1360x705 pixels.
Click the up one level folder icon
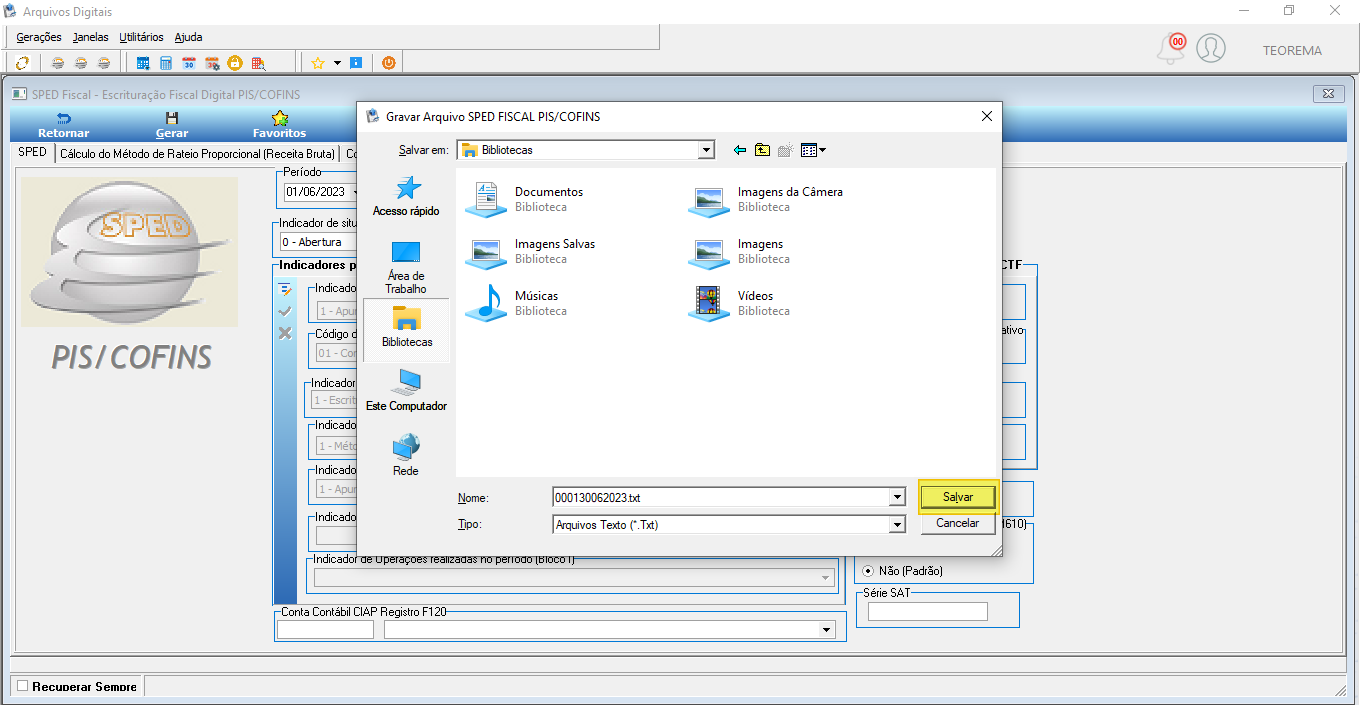(763, 150)
